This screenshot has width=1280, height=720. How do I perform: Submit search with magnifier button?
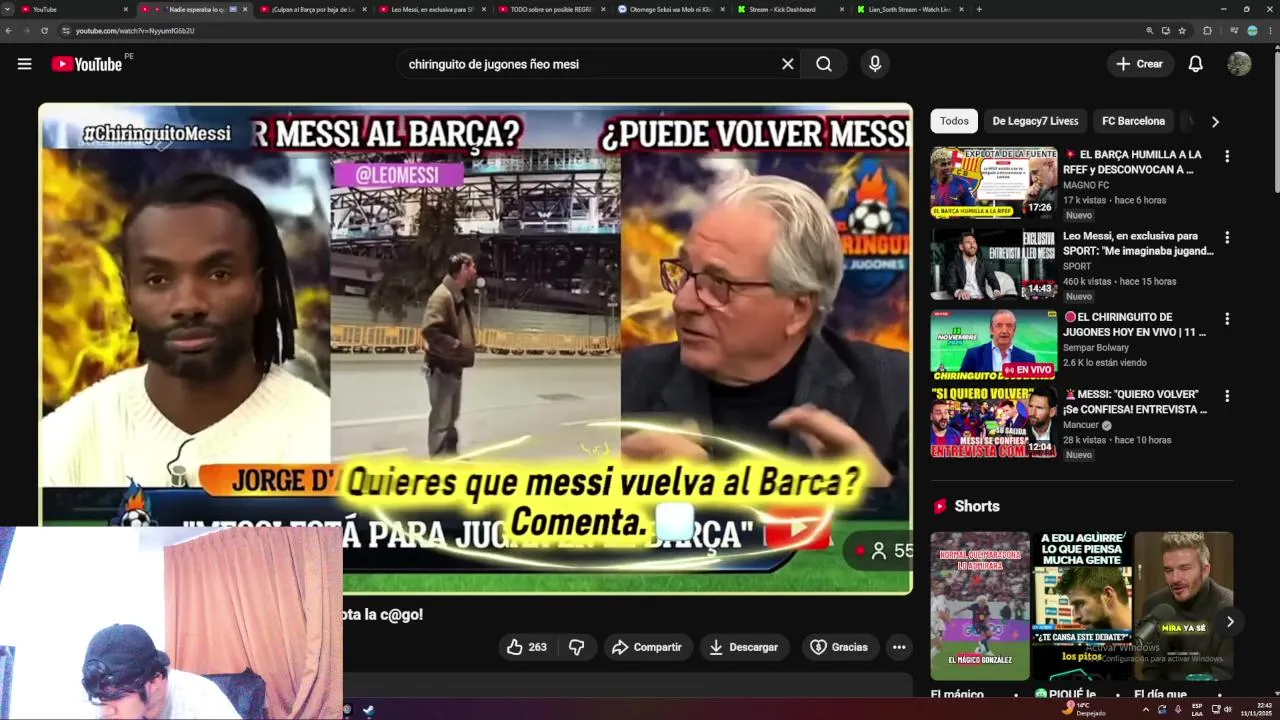824,64
